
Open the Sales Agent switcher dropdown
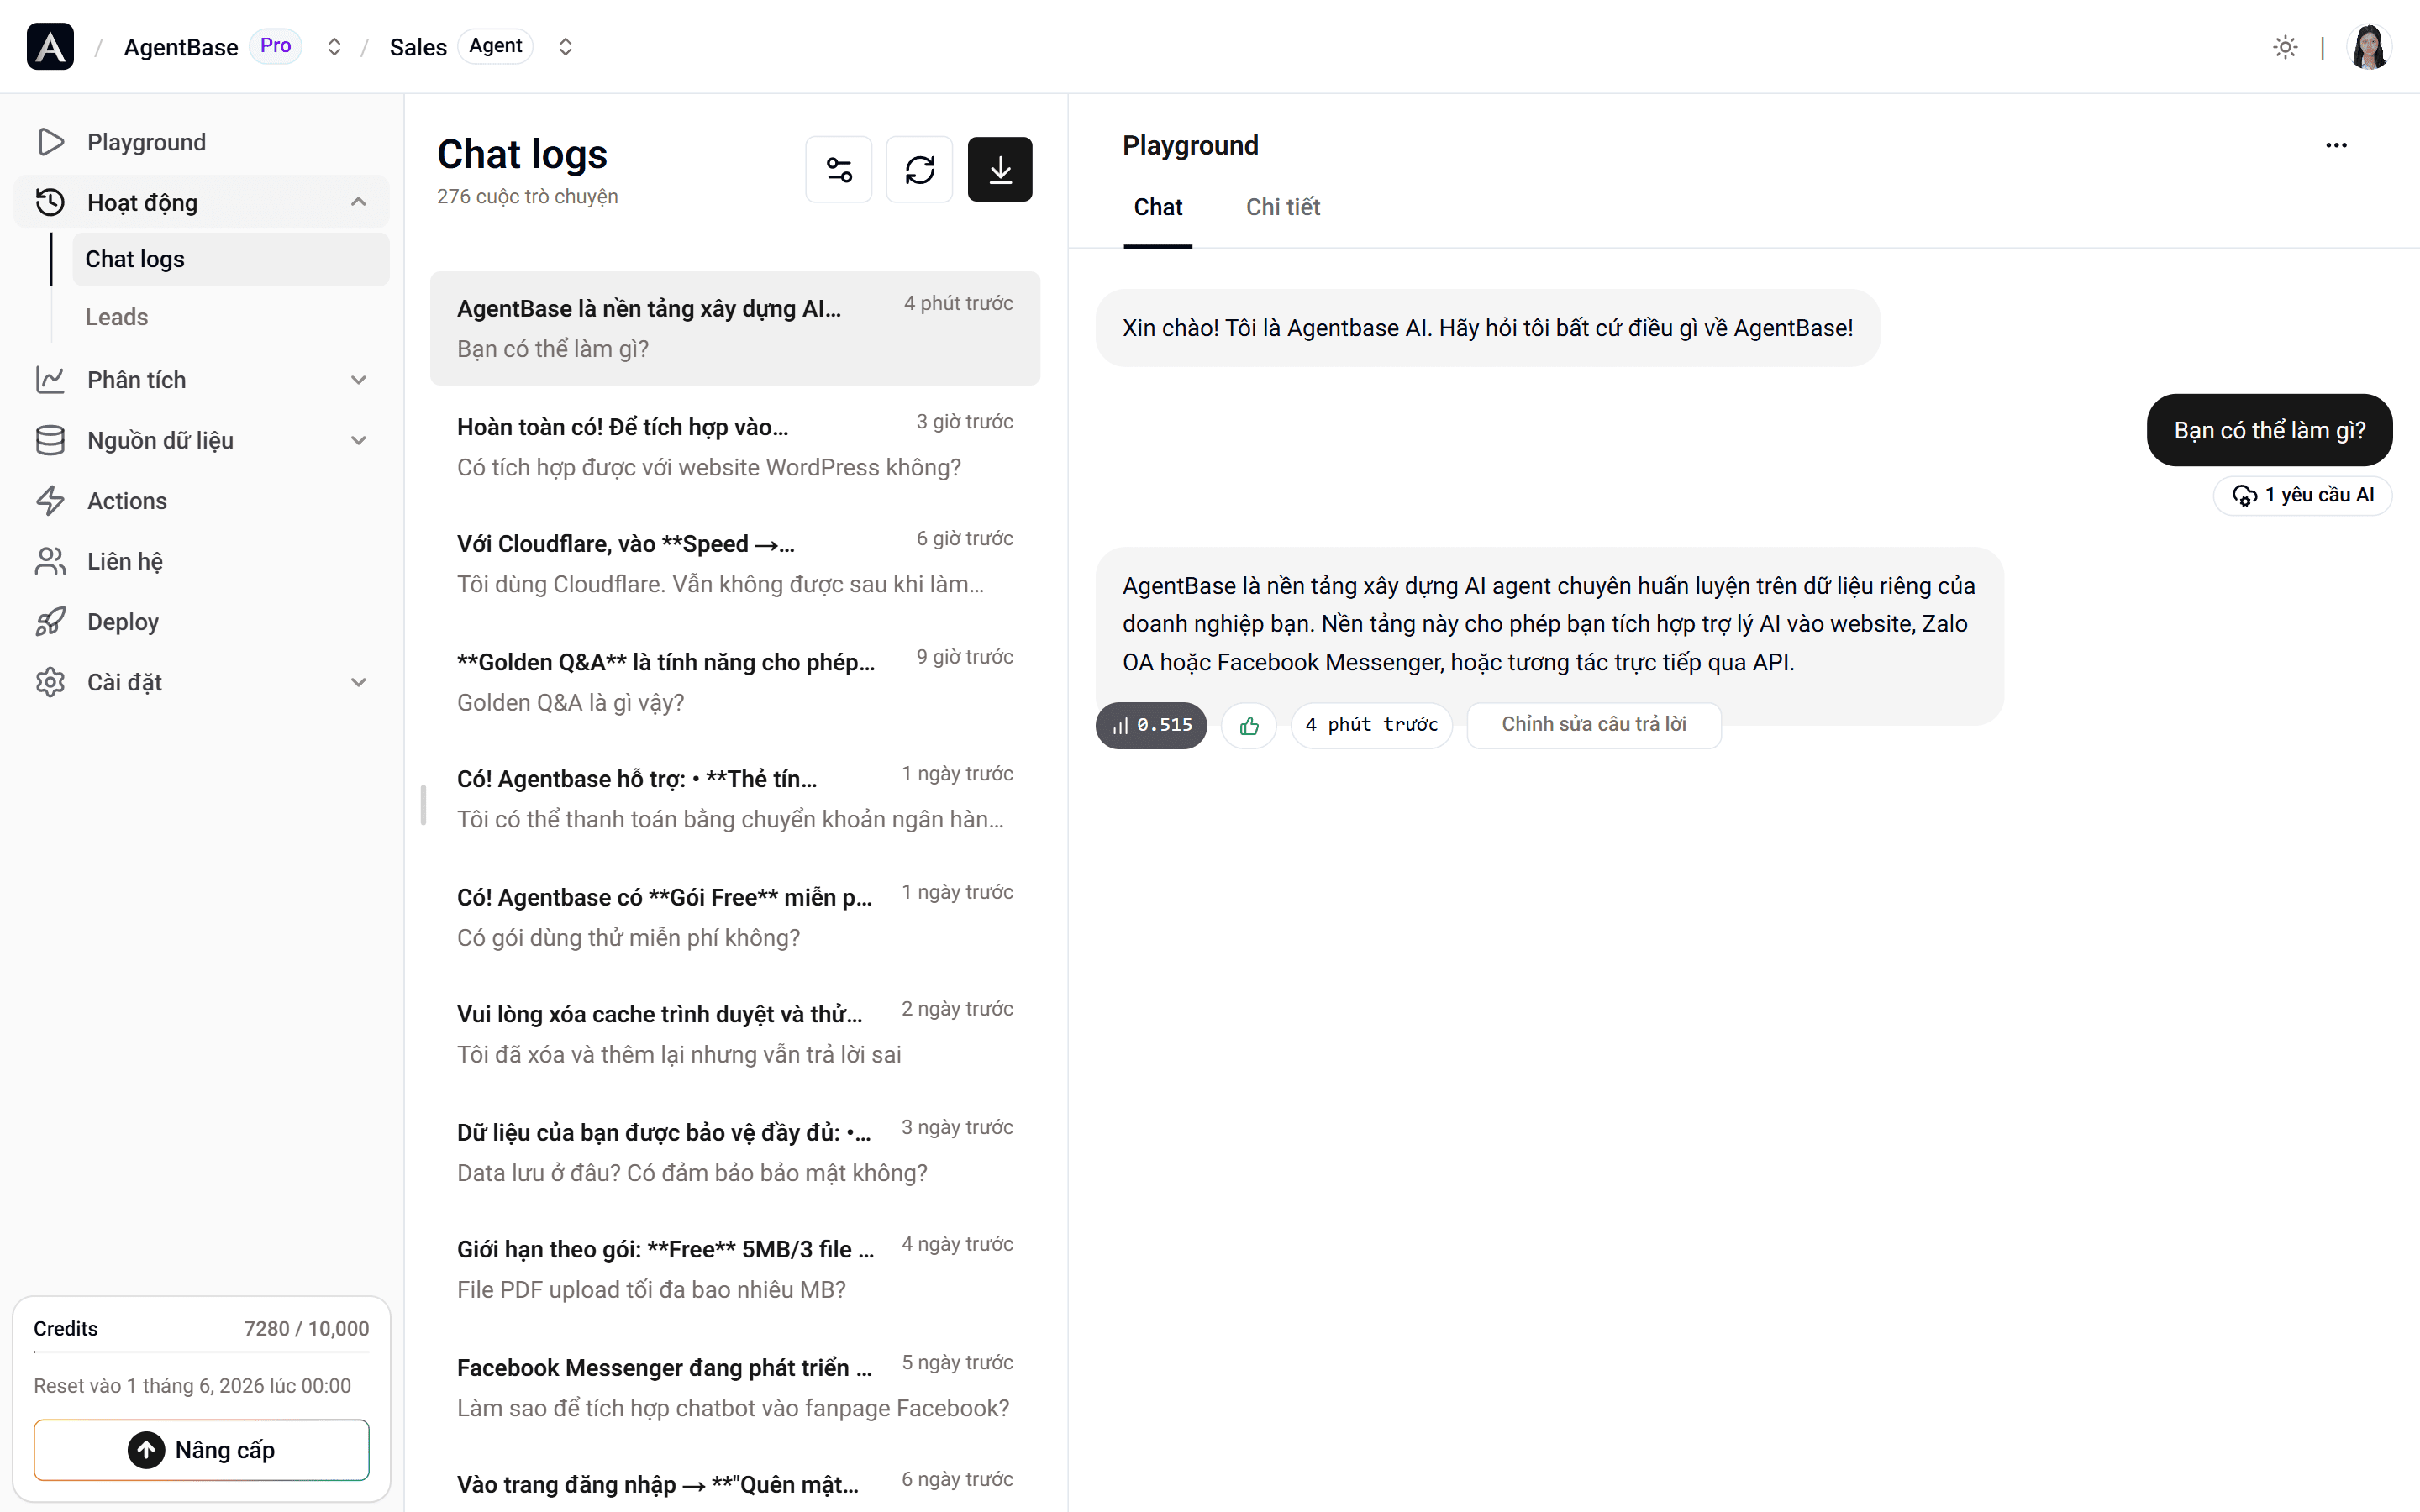(x=565, y=47)
